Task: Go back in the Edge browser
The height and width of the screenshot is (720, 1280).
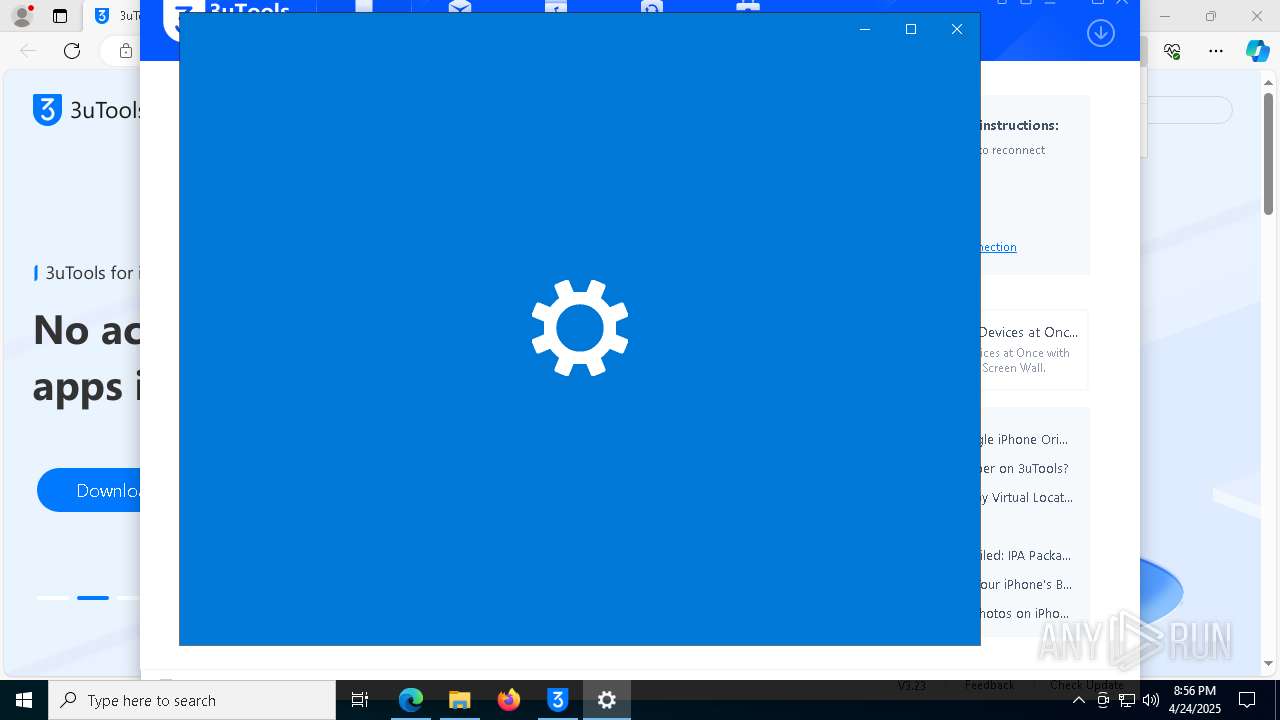Action: pos(28,51)
